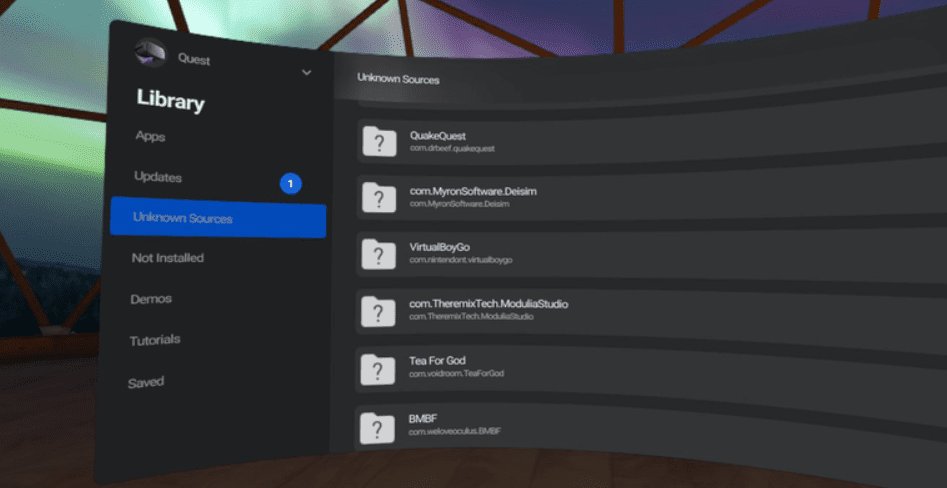Launch the ModuliaStudio app title text
This screenshot has height=488, width=947.
point(488,303)
